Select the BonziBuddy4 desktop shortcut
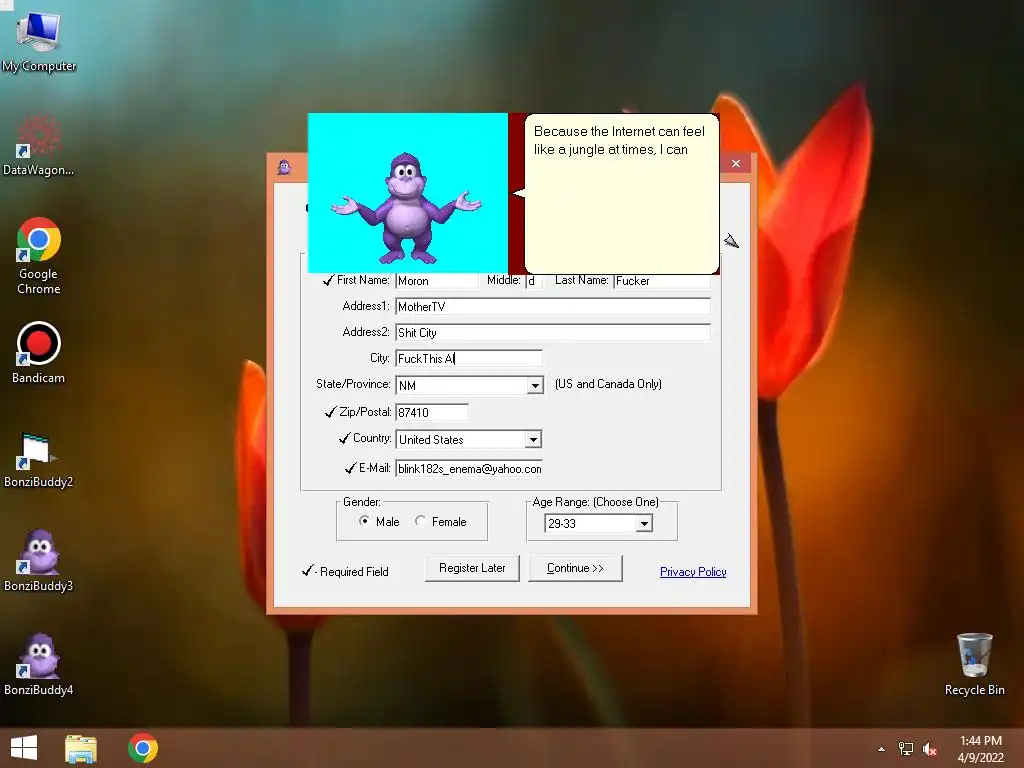This screenshot has height=768, width=1024. pyautogui.click(x=39, y=665)
